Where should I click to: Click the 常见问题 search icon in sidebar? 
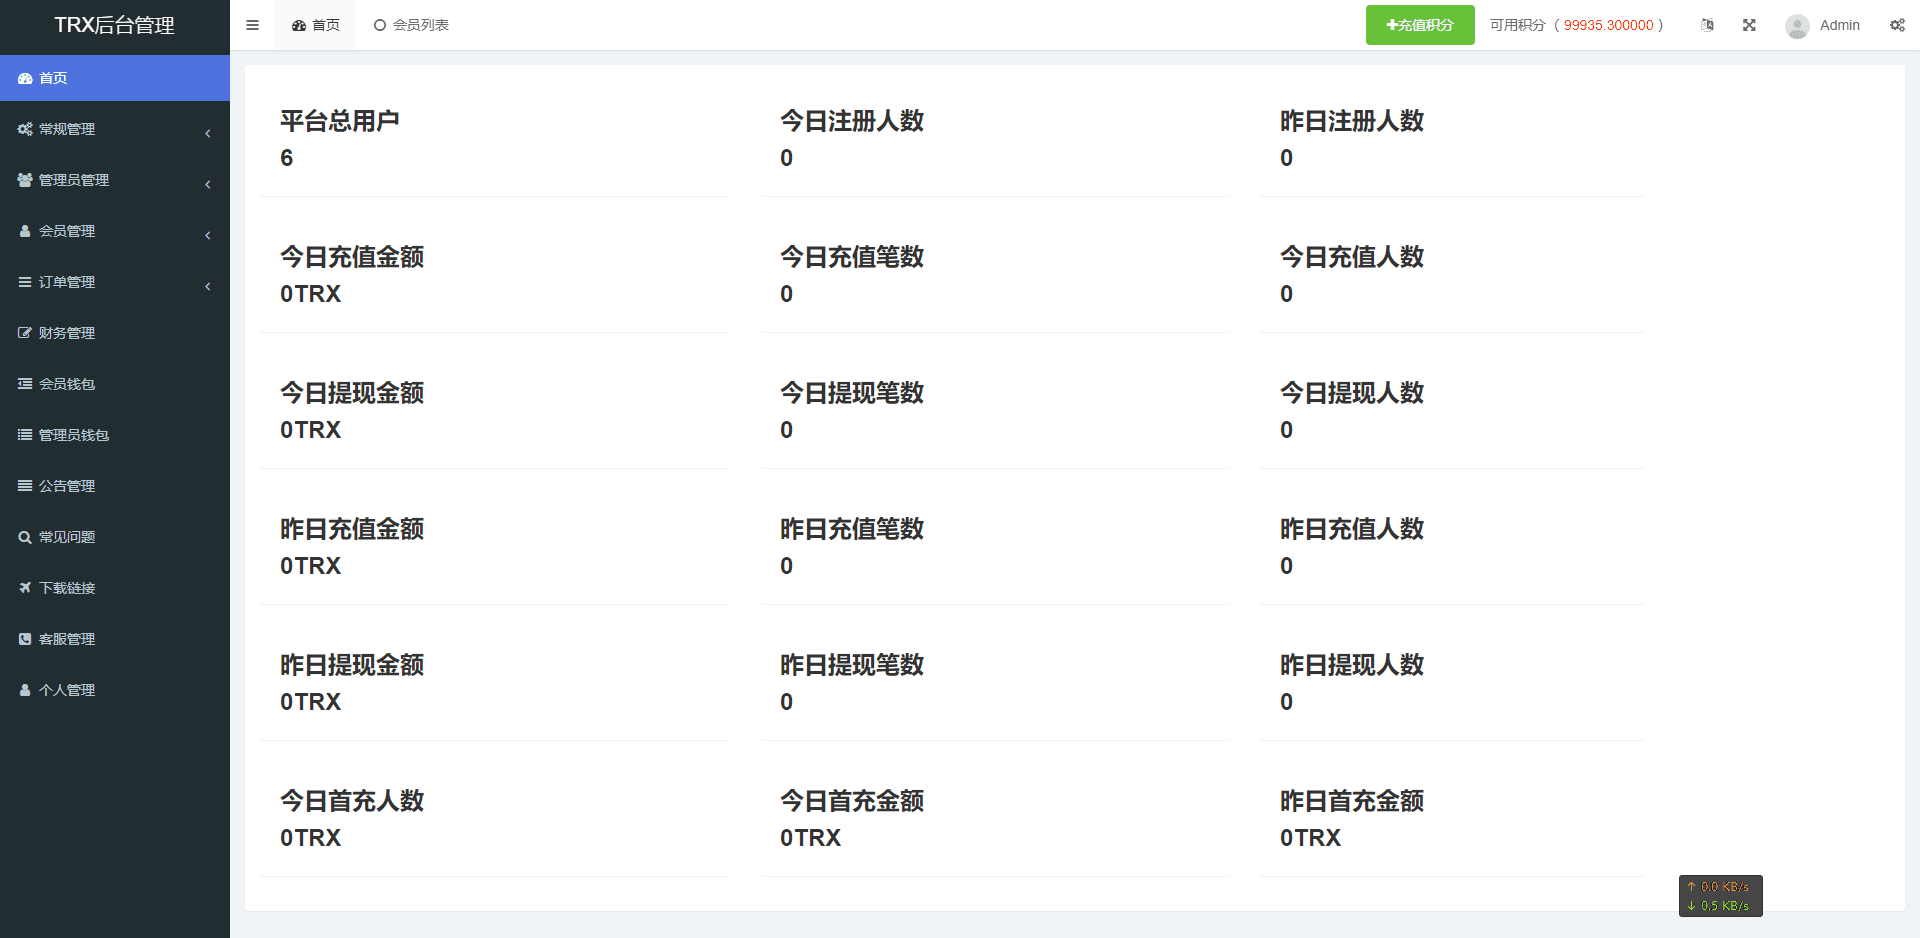tap(25, 537)
